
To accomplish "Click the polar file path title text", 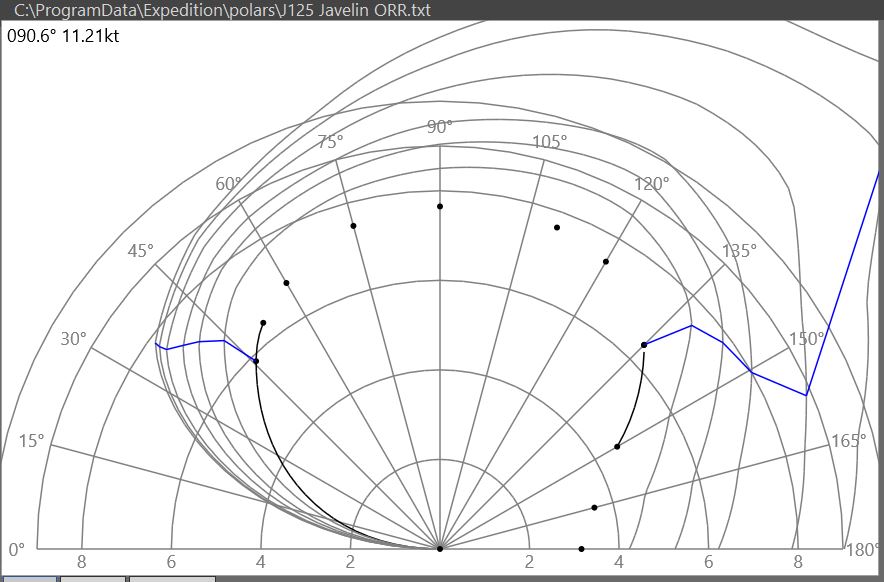I will [222, 10].
